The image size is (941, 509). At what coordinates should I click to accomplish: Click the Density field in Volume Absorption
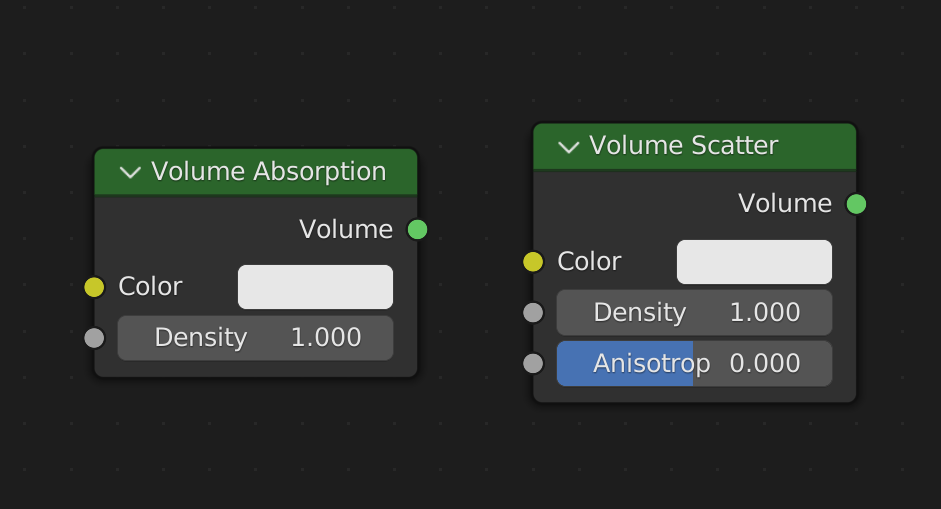click(255, 338)
